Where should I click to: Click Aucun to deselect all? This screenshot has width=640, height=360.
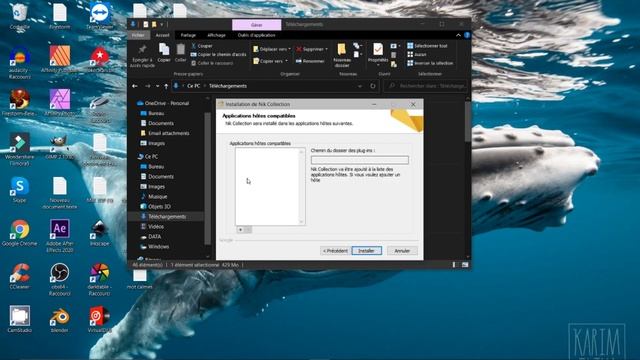pos(417,54)
